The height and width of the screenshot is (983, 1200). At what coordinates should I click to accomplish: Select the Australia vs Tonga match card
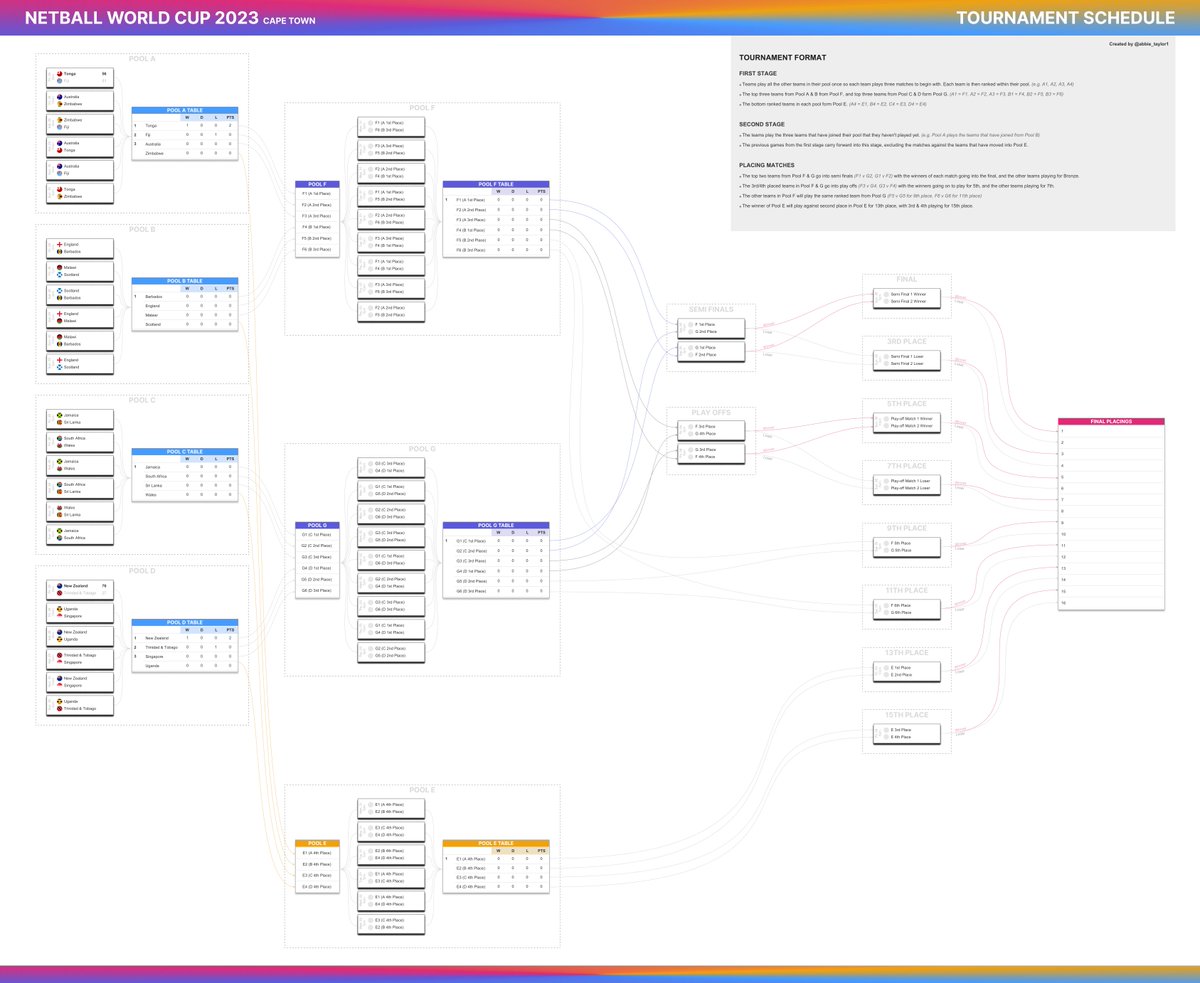tap(80, 147)
